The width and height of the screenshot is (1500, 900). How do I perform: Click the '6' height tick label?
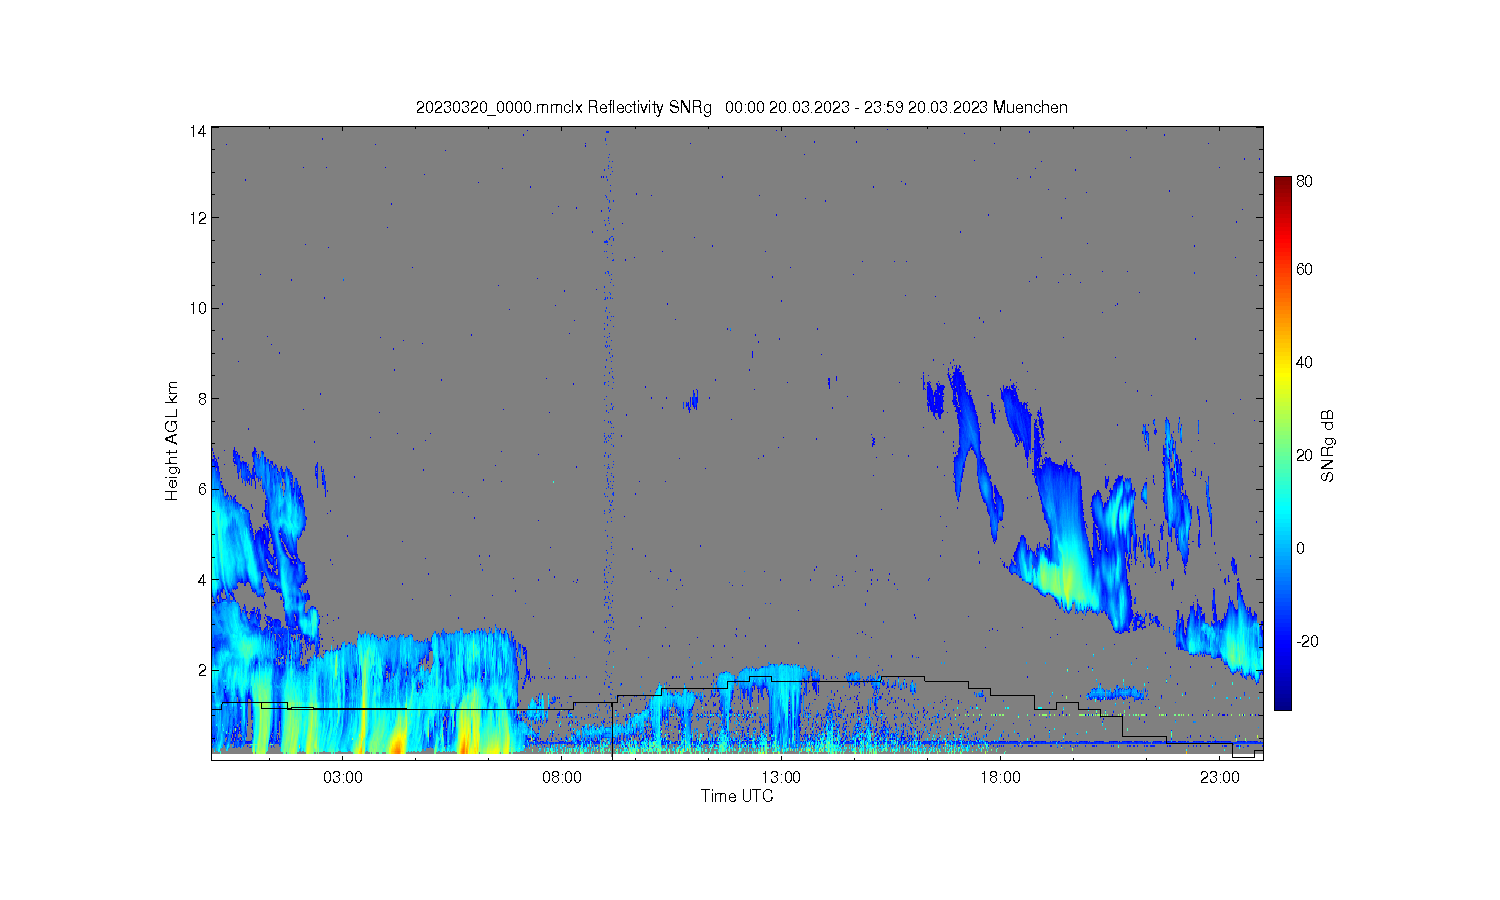(202, 489)
